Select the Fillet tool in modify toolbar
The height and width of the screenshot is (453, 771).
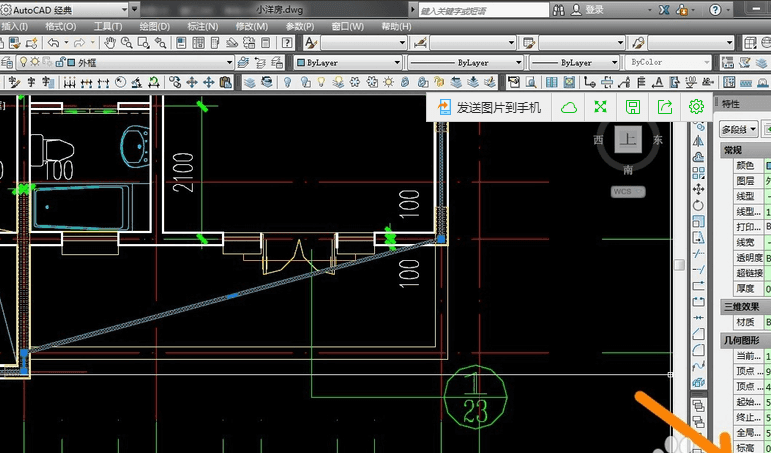tap(698, 350)
